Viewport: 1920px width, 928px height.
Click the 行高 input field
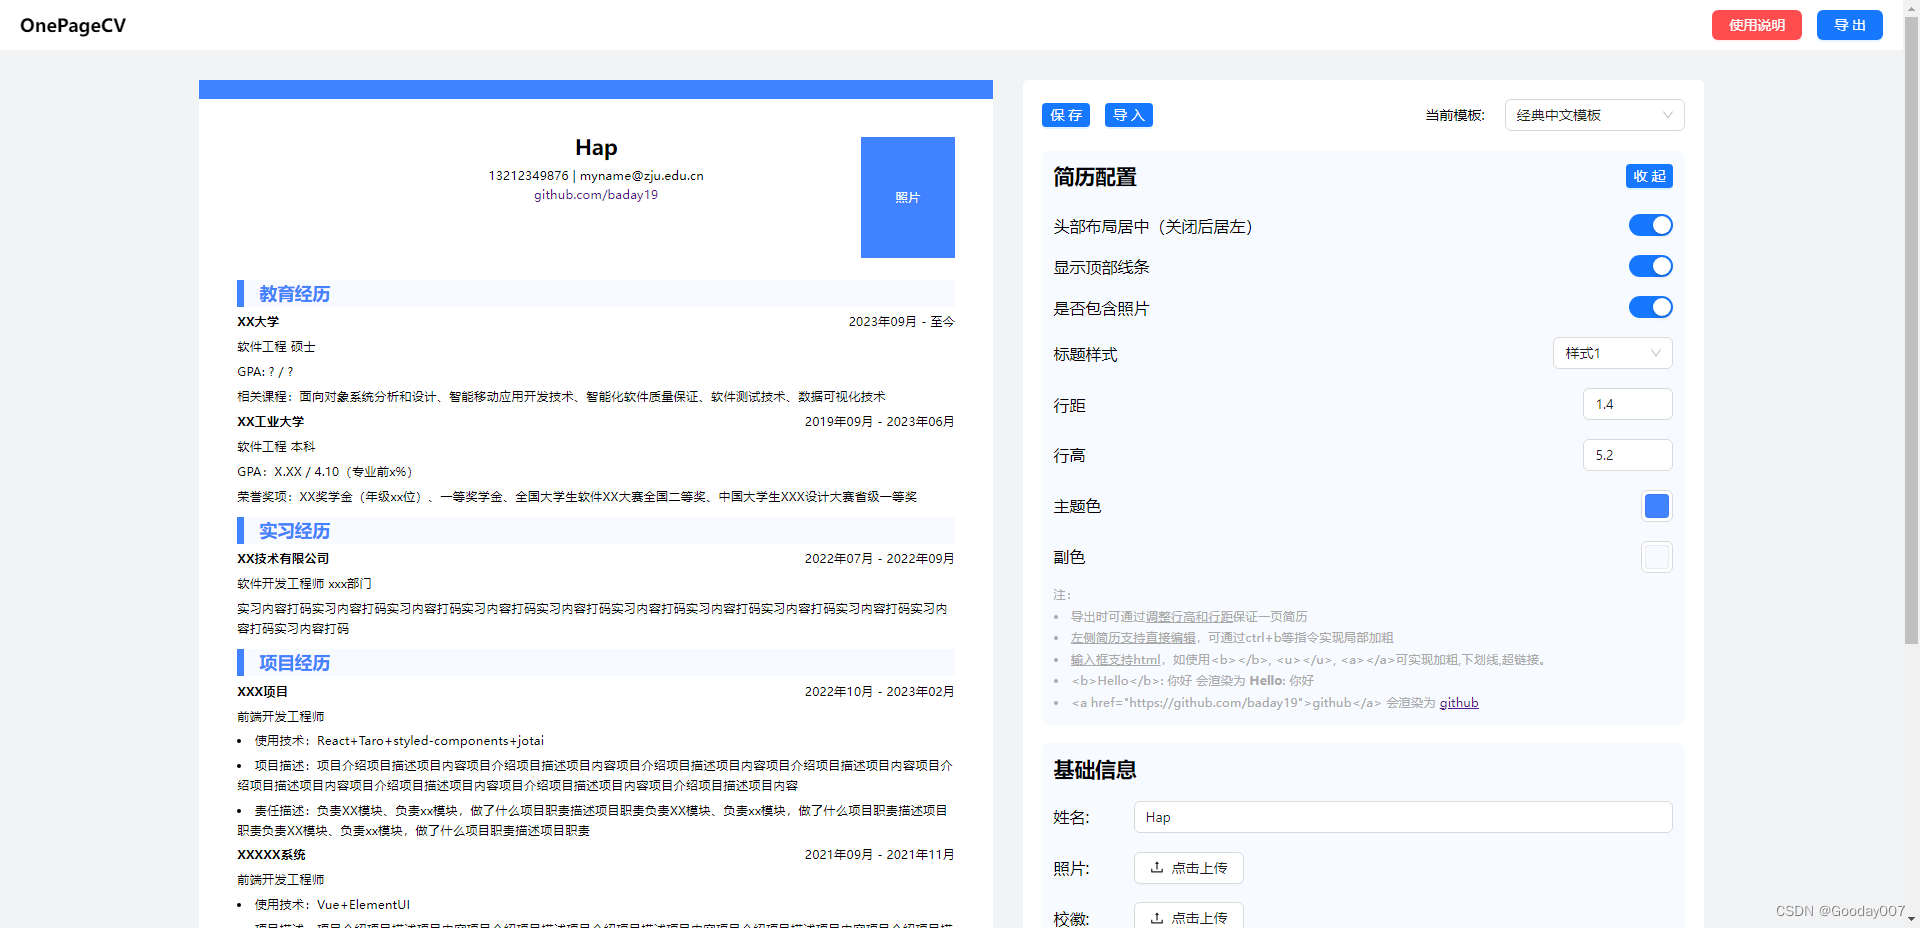pyautogui.click(x=1627, y=455)
